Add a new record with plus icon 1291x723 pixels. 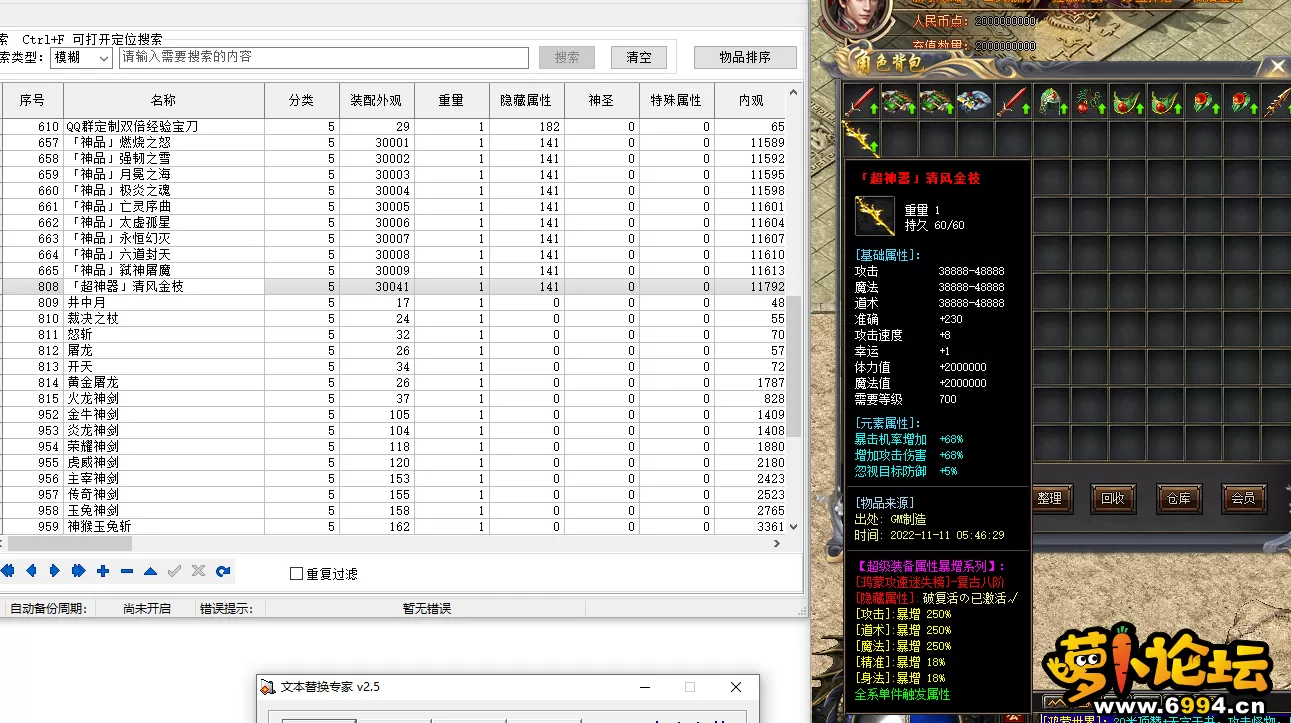[x=103, y=571]
